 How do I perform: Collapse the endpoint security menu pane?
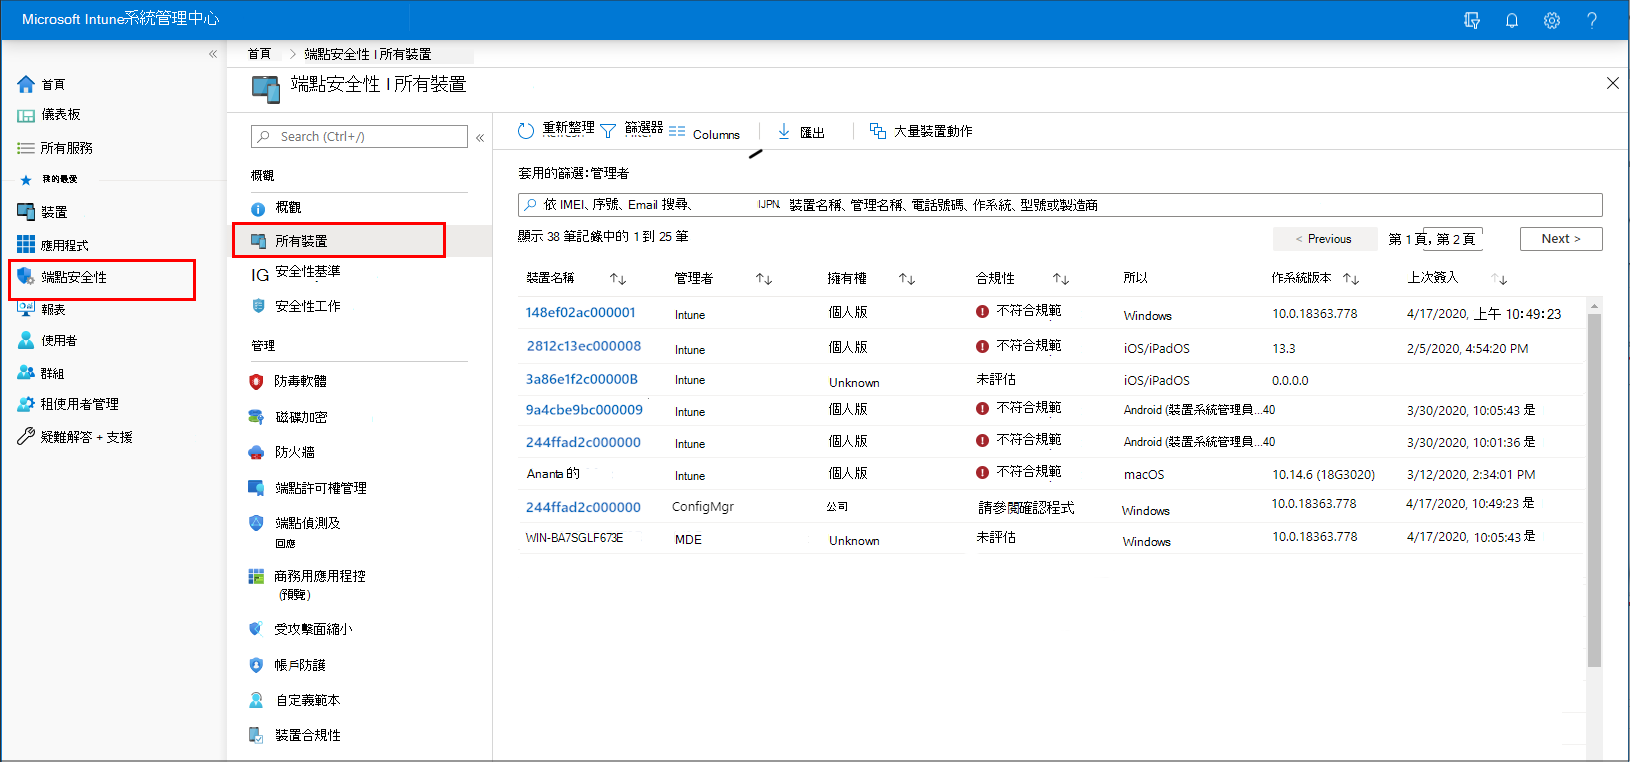[480, 138]
